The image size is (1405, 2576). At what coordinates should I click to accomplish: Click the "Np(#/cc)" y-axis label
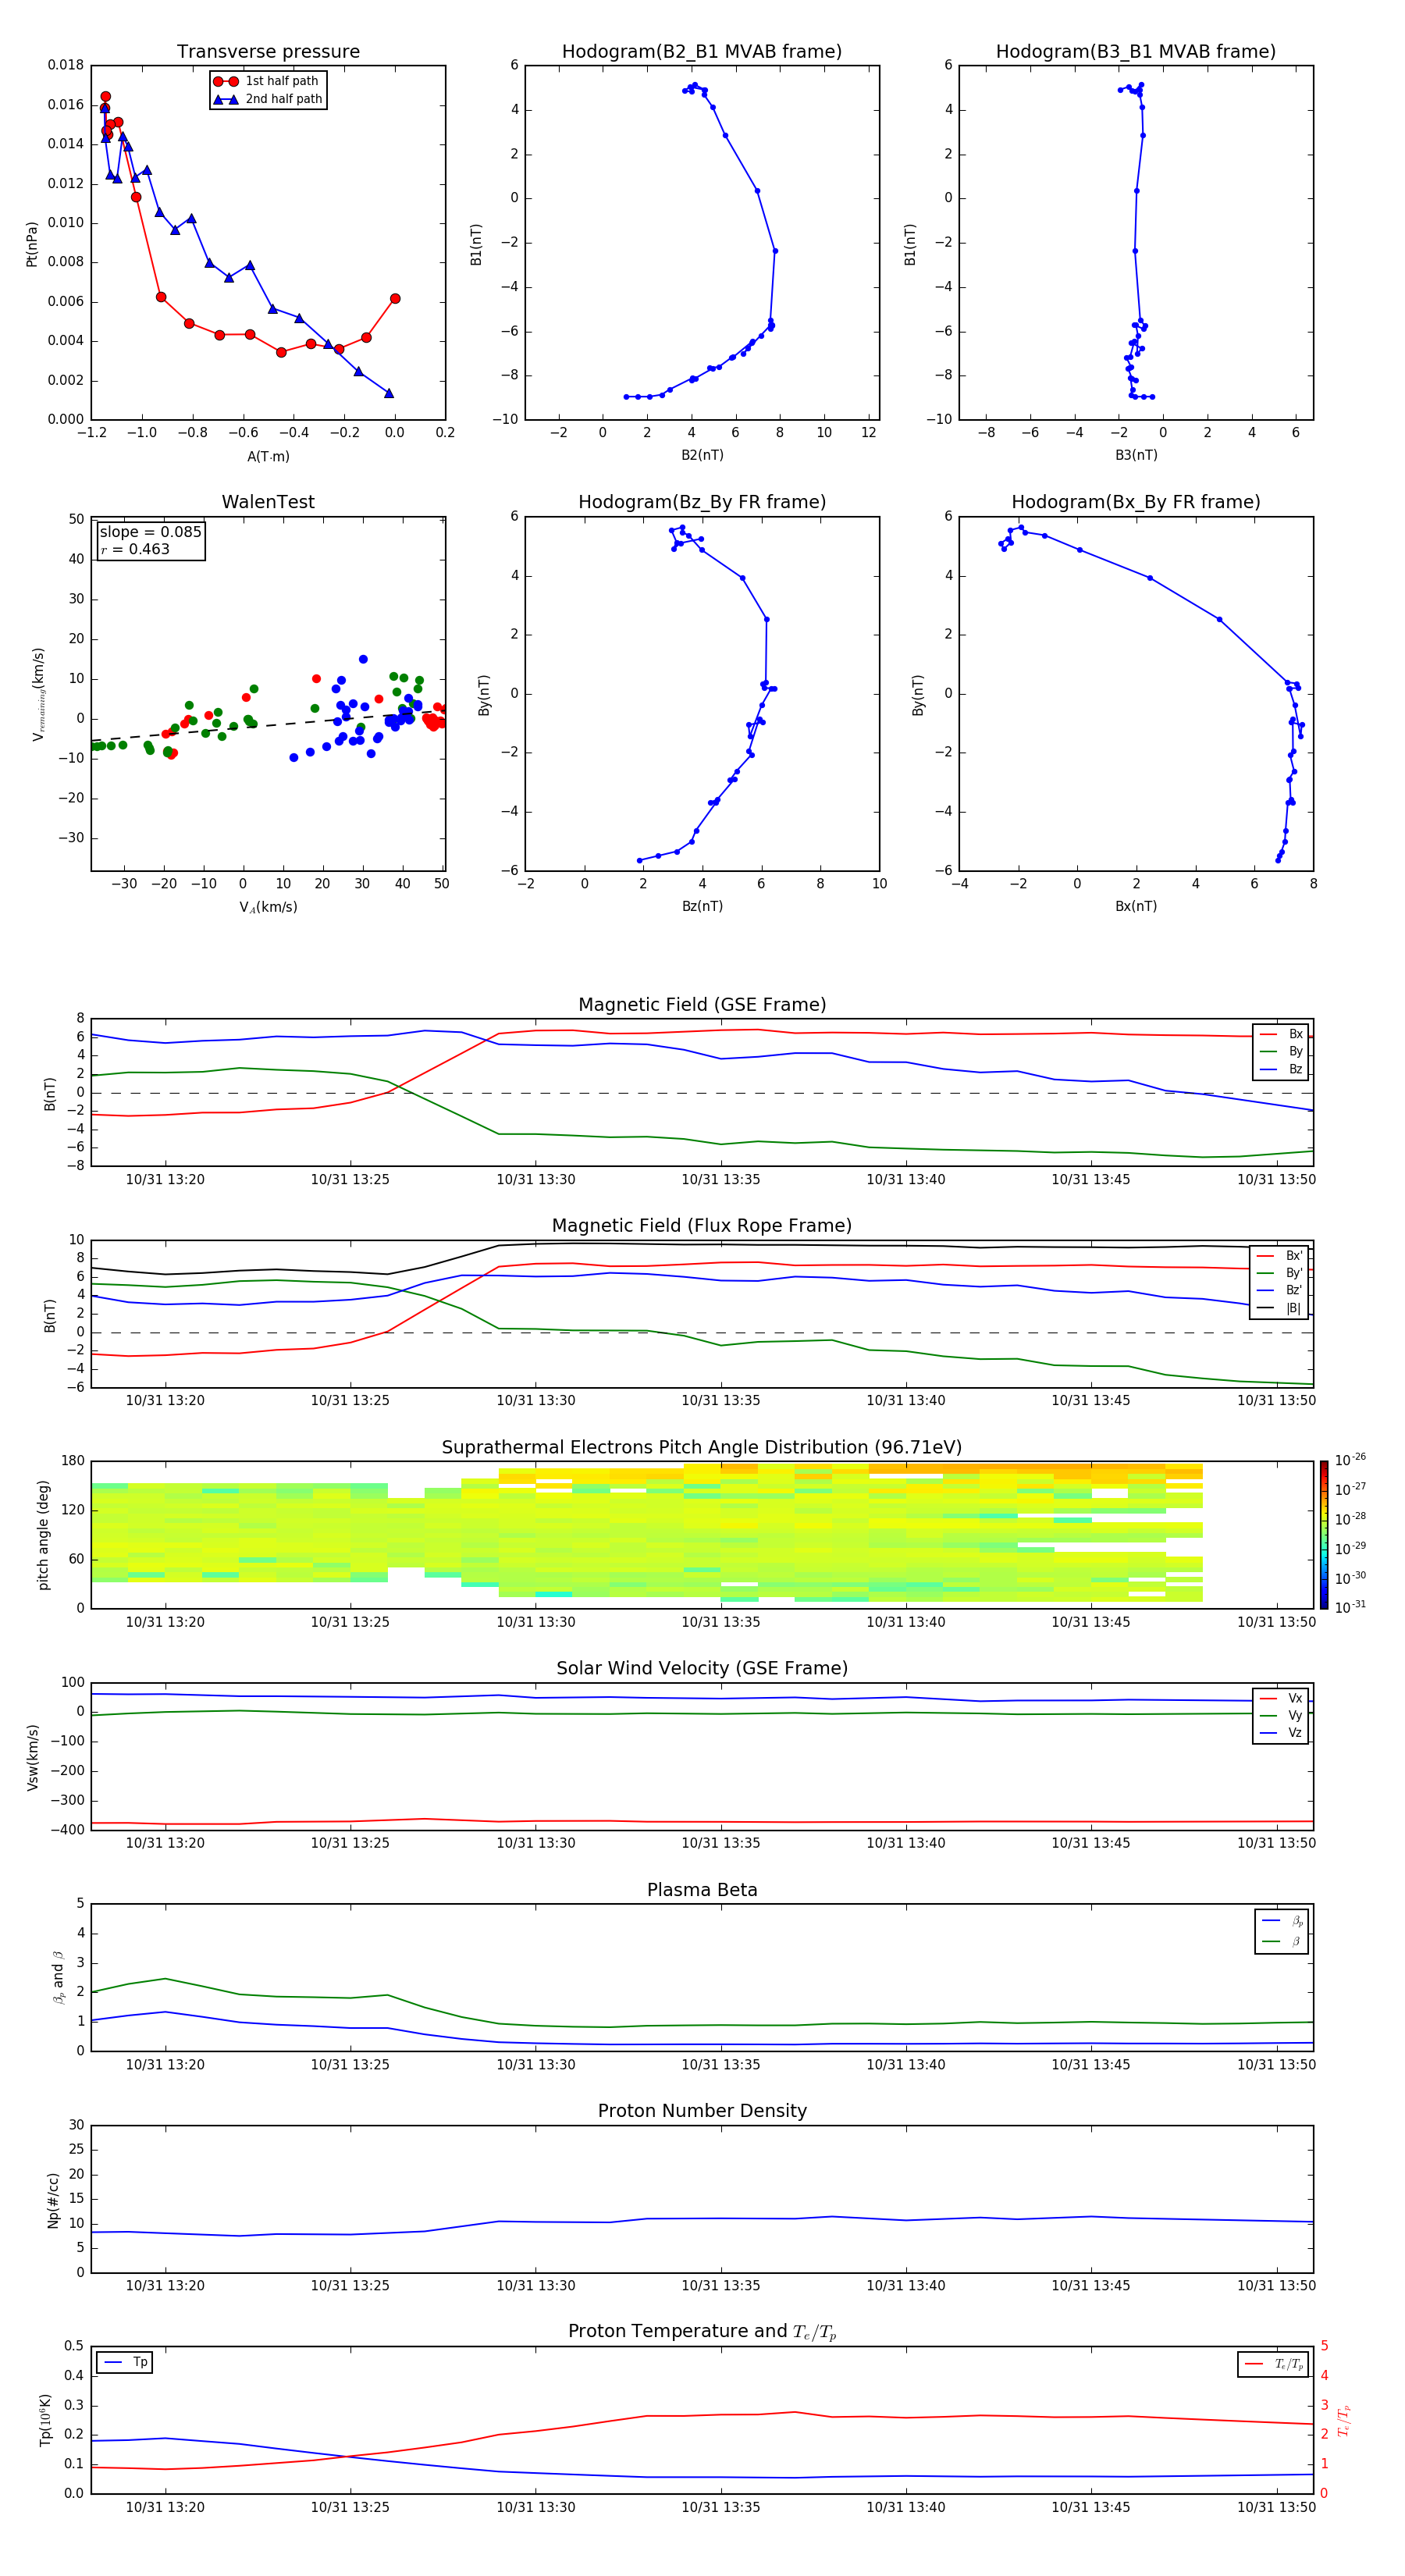pyautogui.click(x=54, y=2200)
